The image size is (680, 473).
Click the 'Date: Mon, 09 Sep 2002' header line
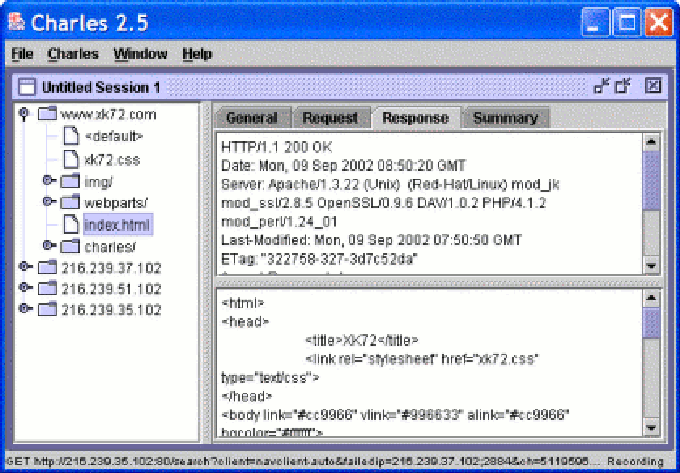[x=343, y=166]
